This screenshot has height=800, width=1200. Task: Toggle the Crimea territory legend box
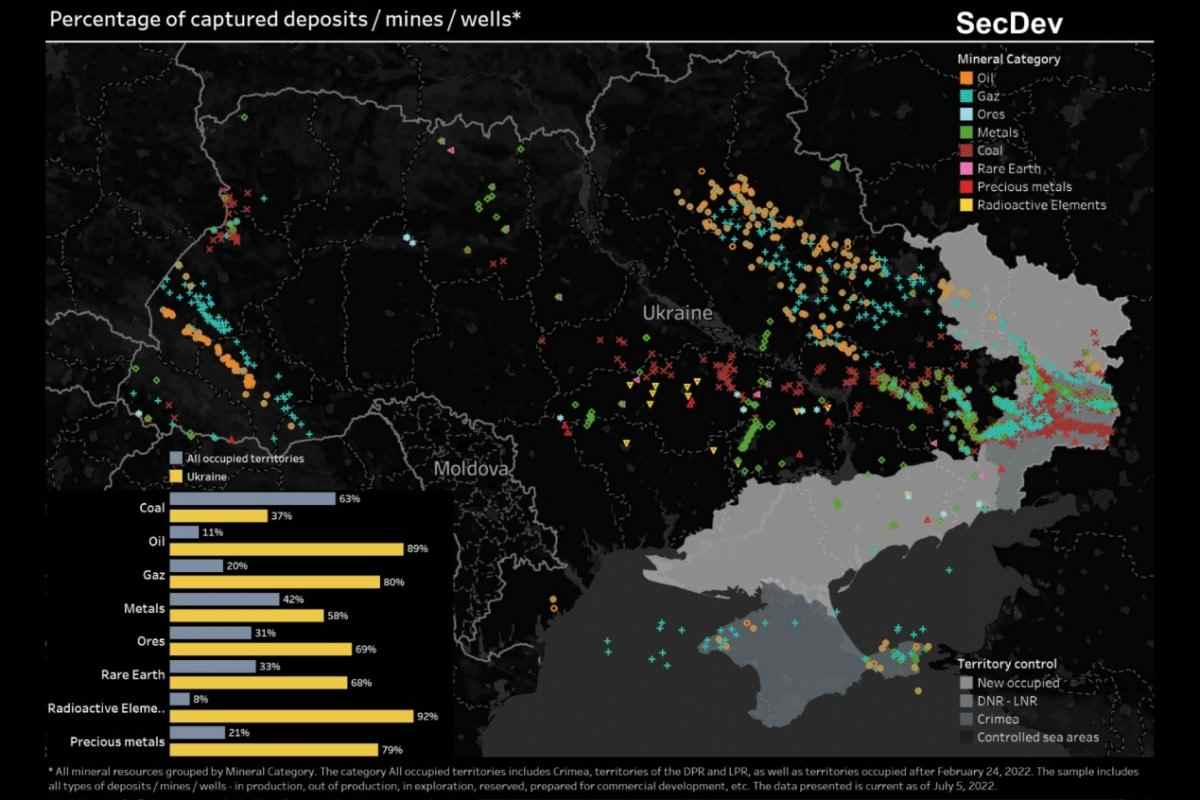coord(965,719)
